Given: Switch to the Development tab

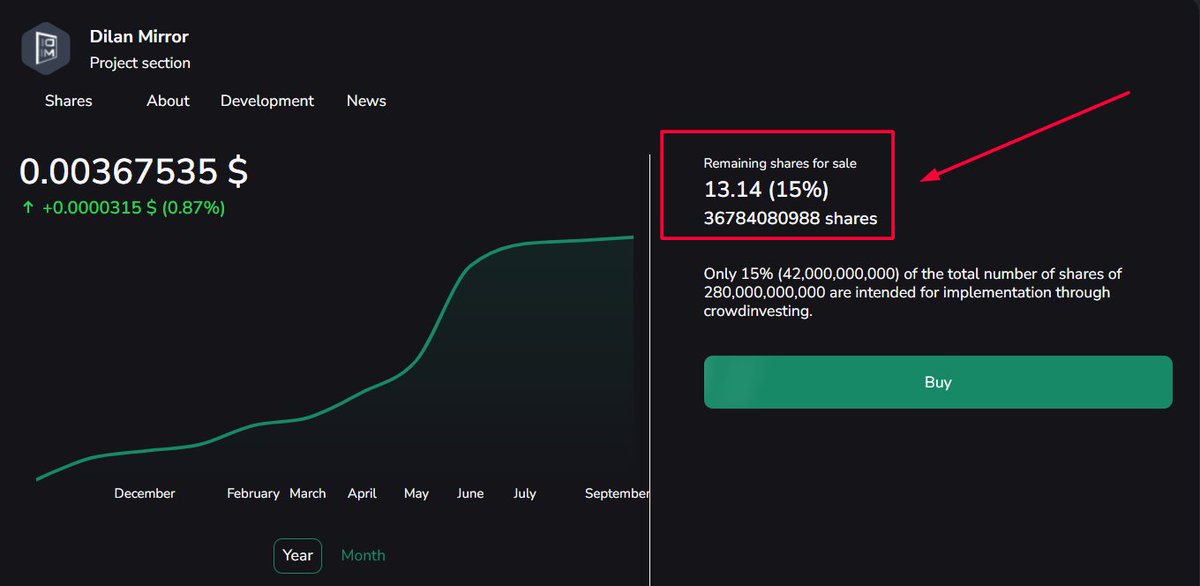Looking at the screenshot, I should 266,100.
